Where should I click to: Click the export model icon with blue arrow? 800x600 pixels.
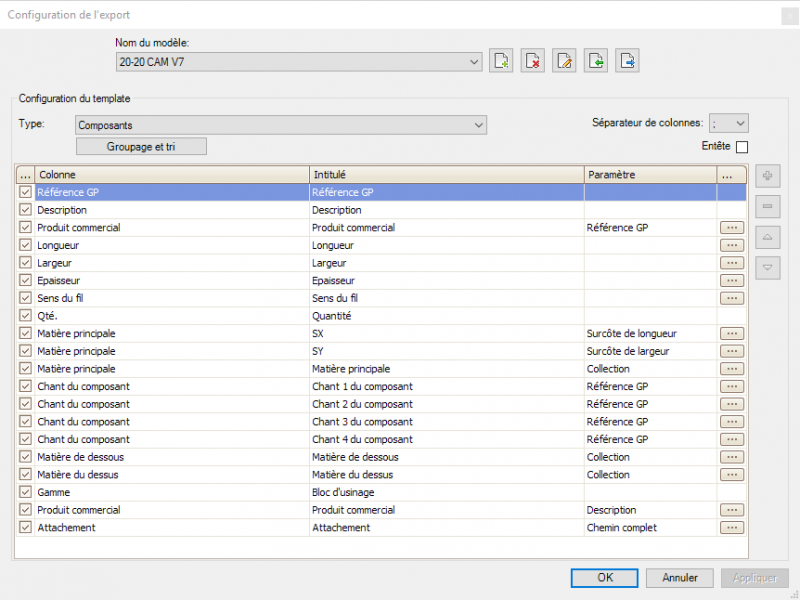(627, 61)
